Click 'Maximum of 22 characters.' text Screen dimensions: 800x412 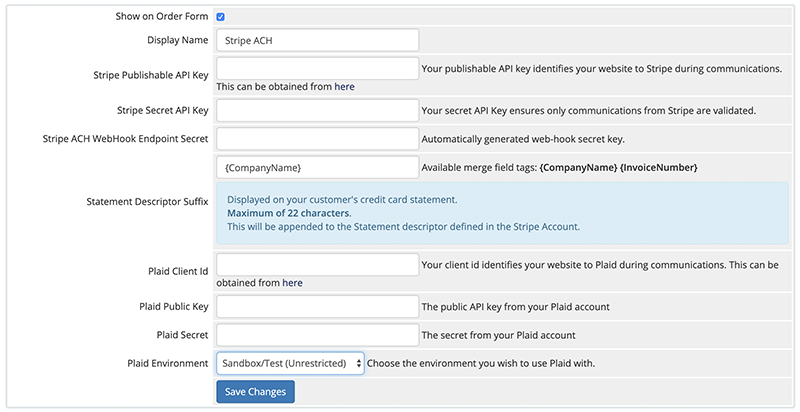coord(289,213)
